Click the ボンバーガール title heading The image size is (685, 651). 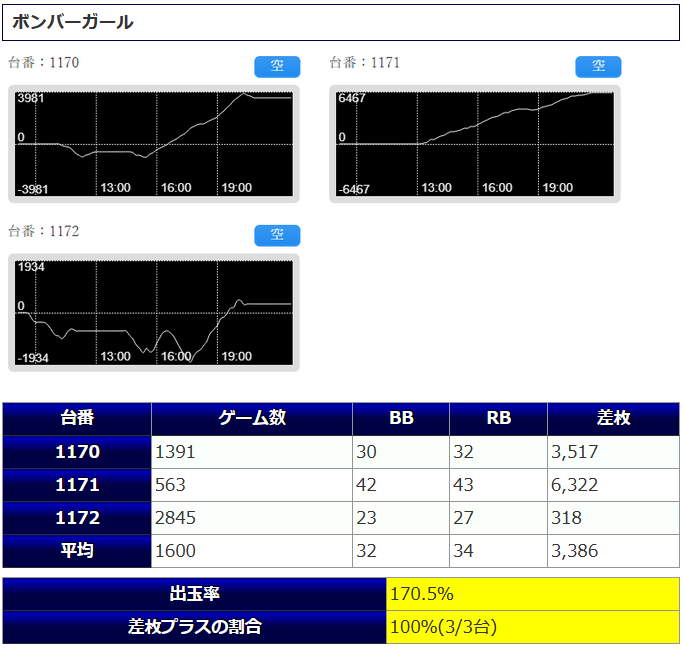tap(72, 22)
